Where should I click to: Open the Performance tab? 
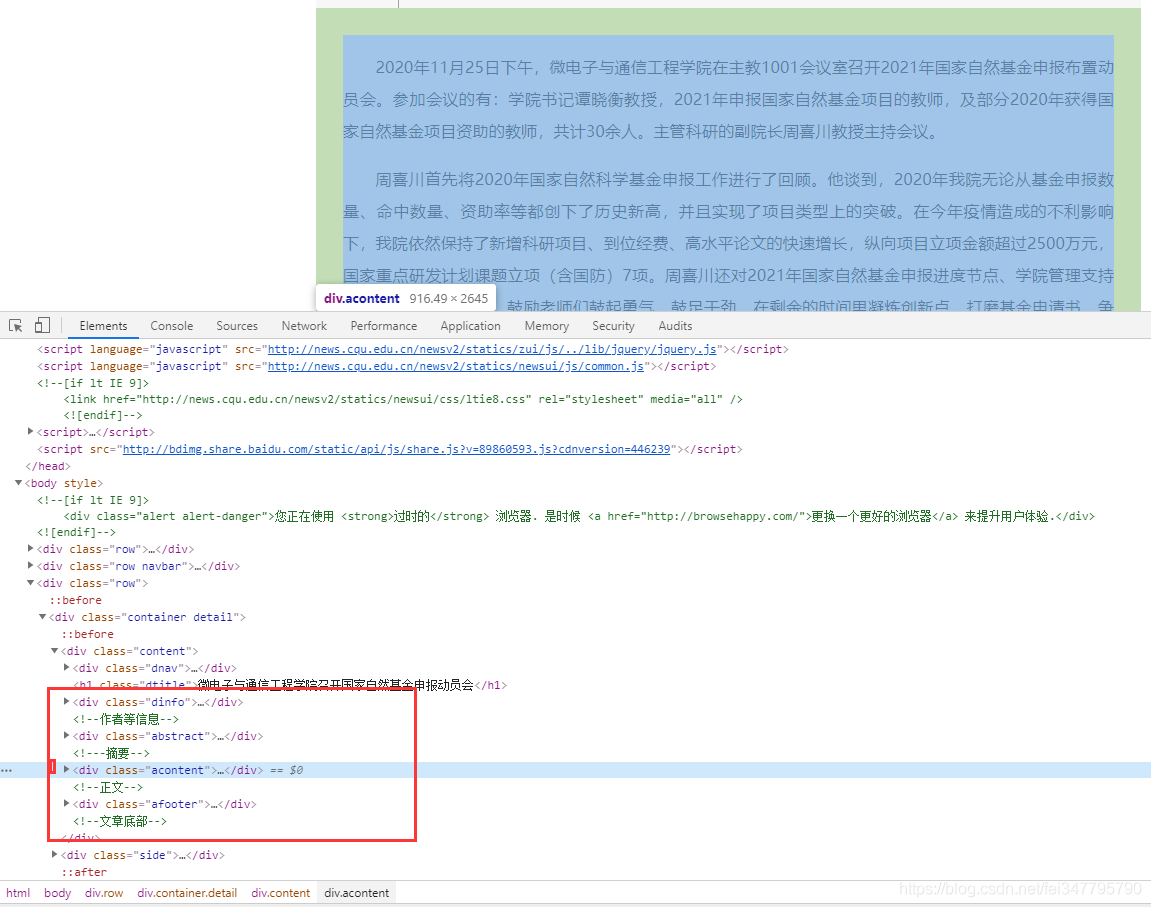coord(384,326)
